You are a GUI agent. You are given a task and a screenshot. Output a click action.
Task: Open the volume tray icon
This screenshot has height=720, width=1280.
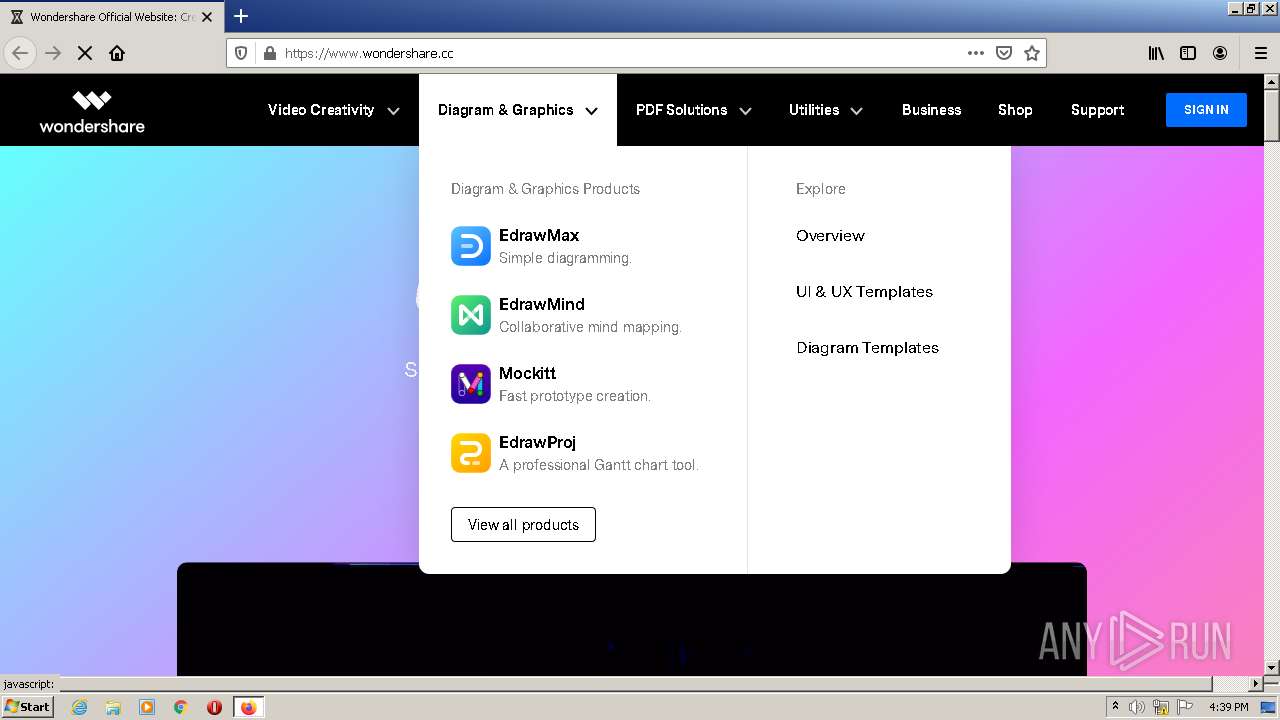(1137, 707)
